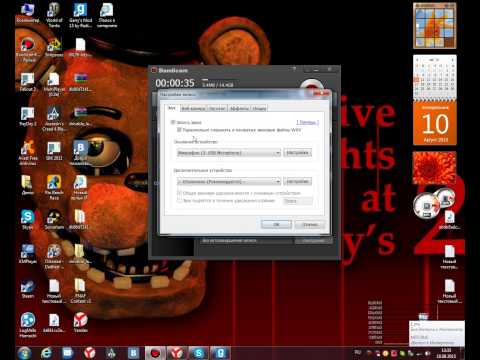Toggle the sound recording checkbox
The image size is (480, 360).
point(173,122)
